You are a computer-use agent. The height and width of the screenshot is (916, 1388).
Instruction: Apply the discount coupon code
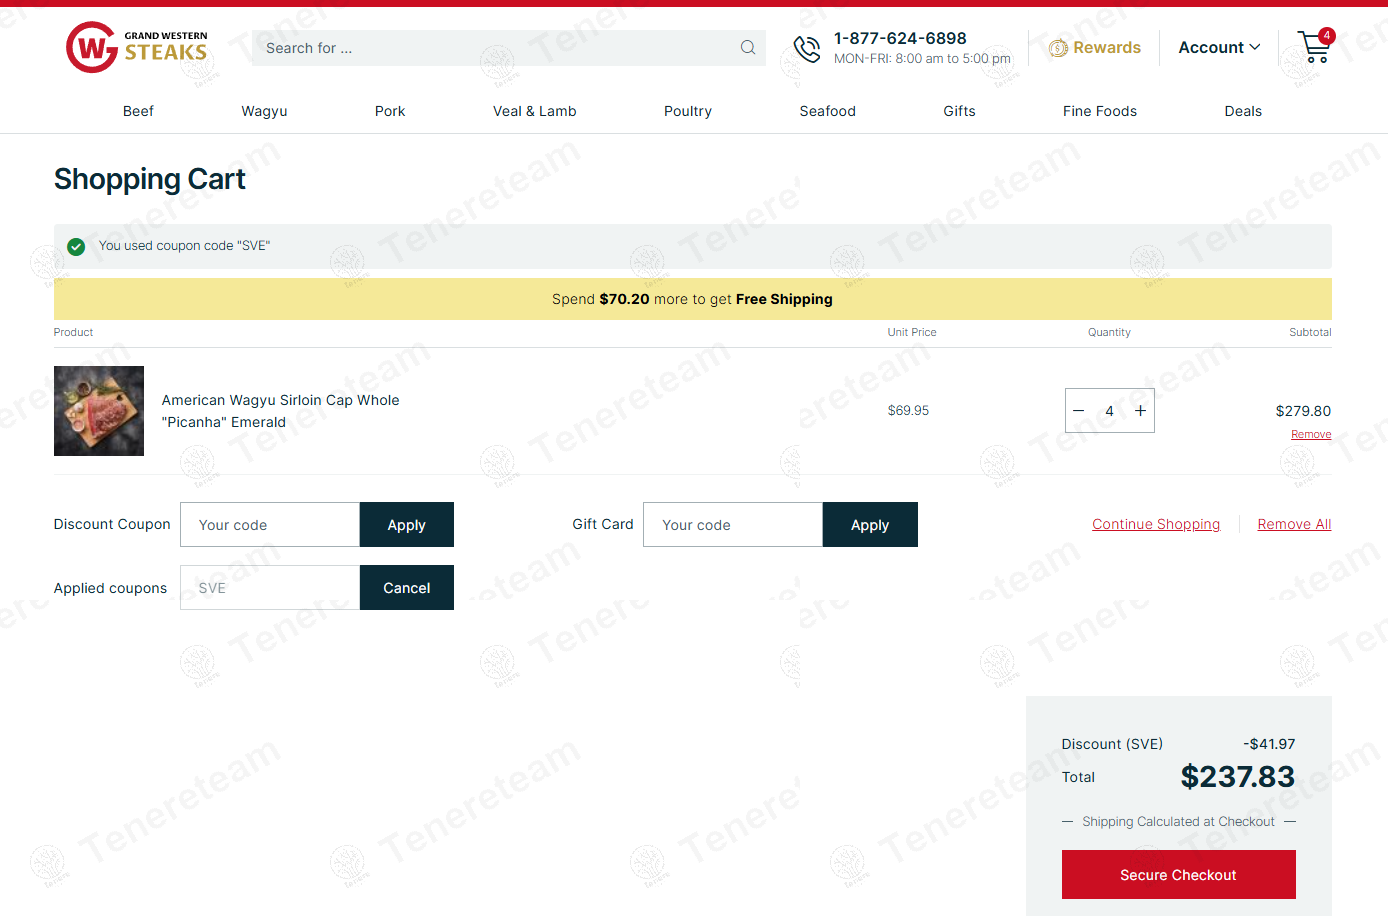pos(407,525)
